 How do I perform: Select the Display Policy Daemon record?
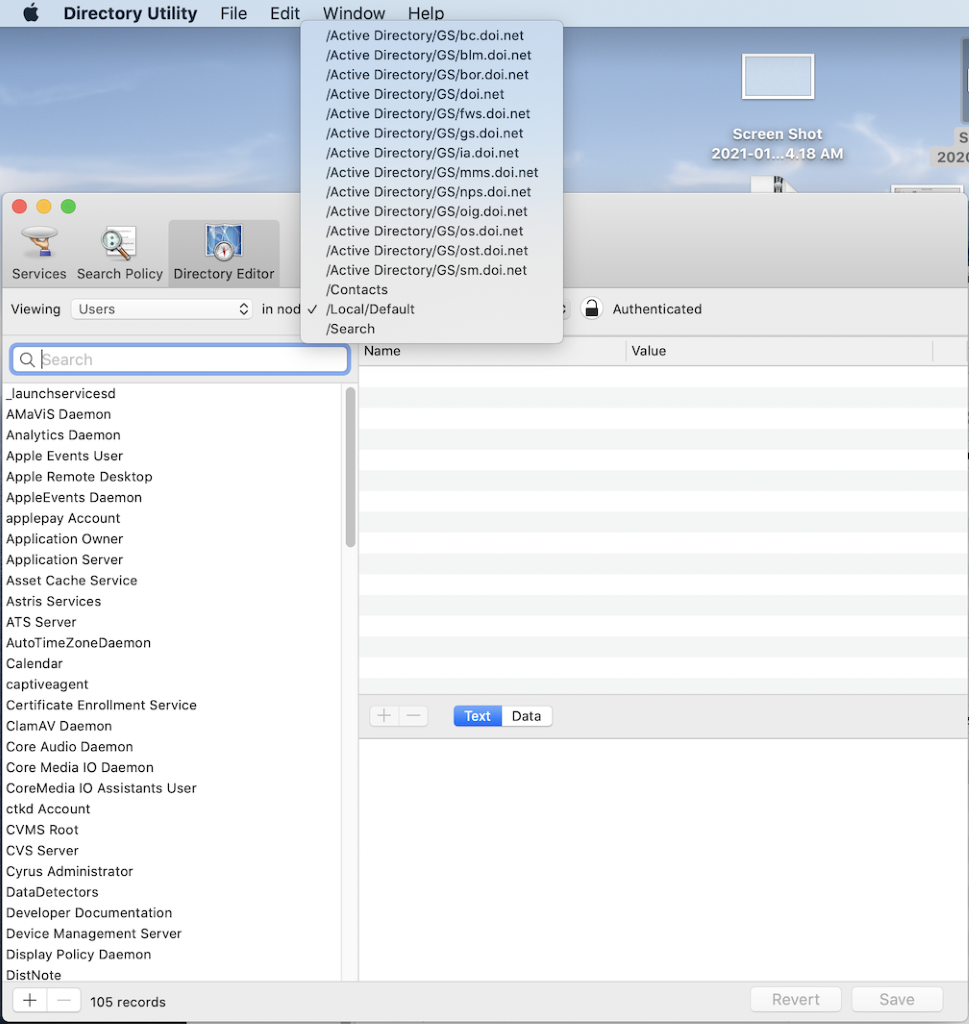click(172, 955)
